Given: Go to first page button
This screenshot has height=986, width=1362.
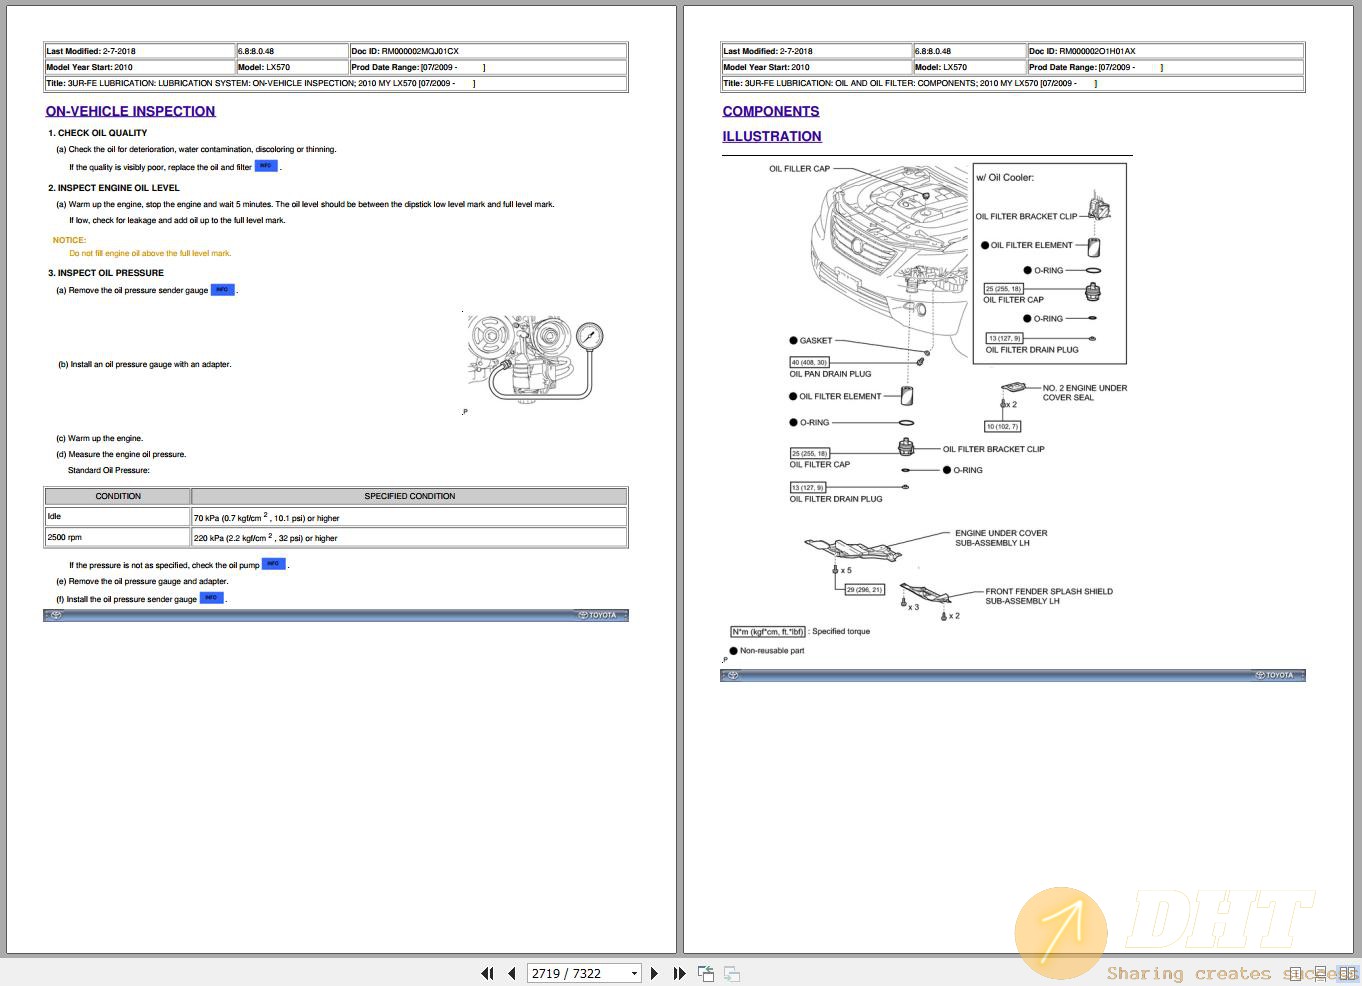Looking at the screenshot, I should click(487, 973).
